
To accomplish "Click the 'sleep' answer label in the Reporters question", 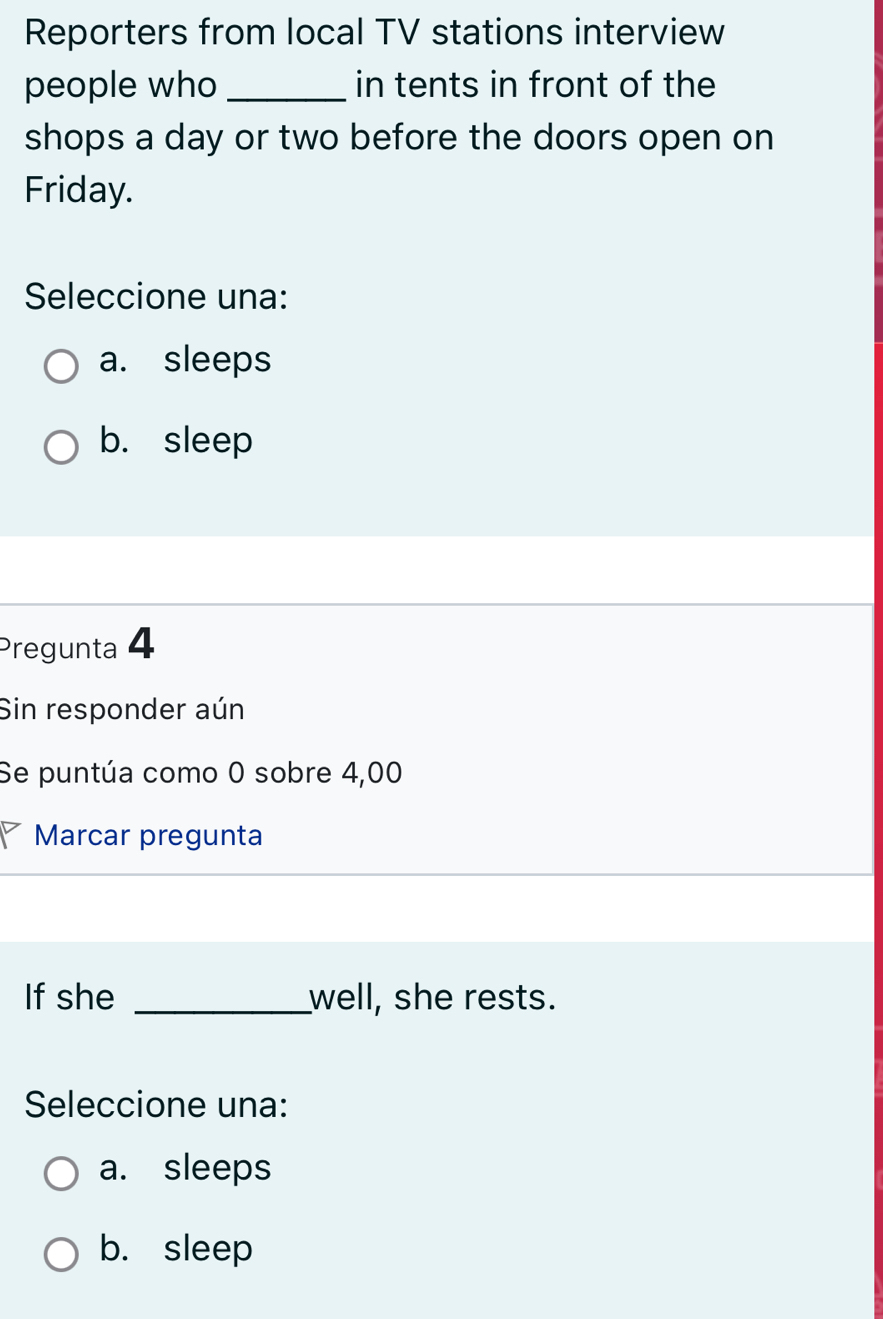I will 208,440.
